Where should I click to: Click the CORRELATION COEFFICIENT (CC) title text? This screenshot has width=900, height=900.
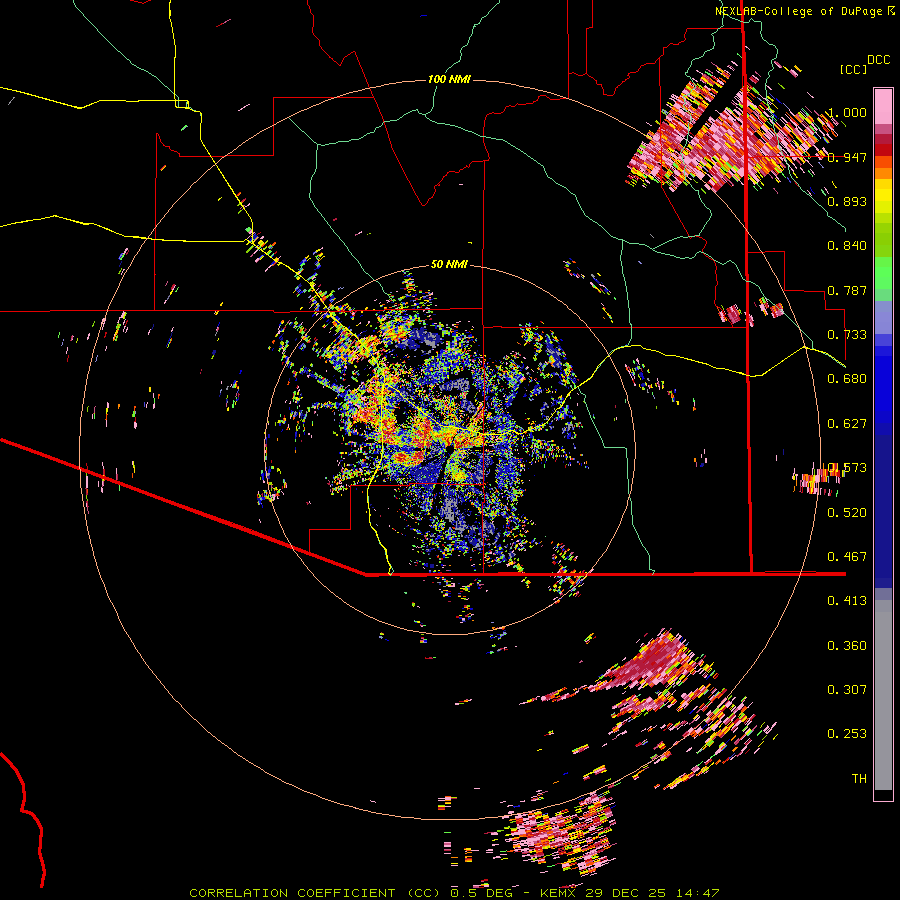315,893
